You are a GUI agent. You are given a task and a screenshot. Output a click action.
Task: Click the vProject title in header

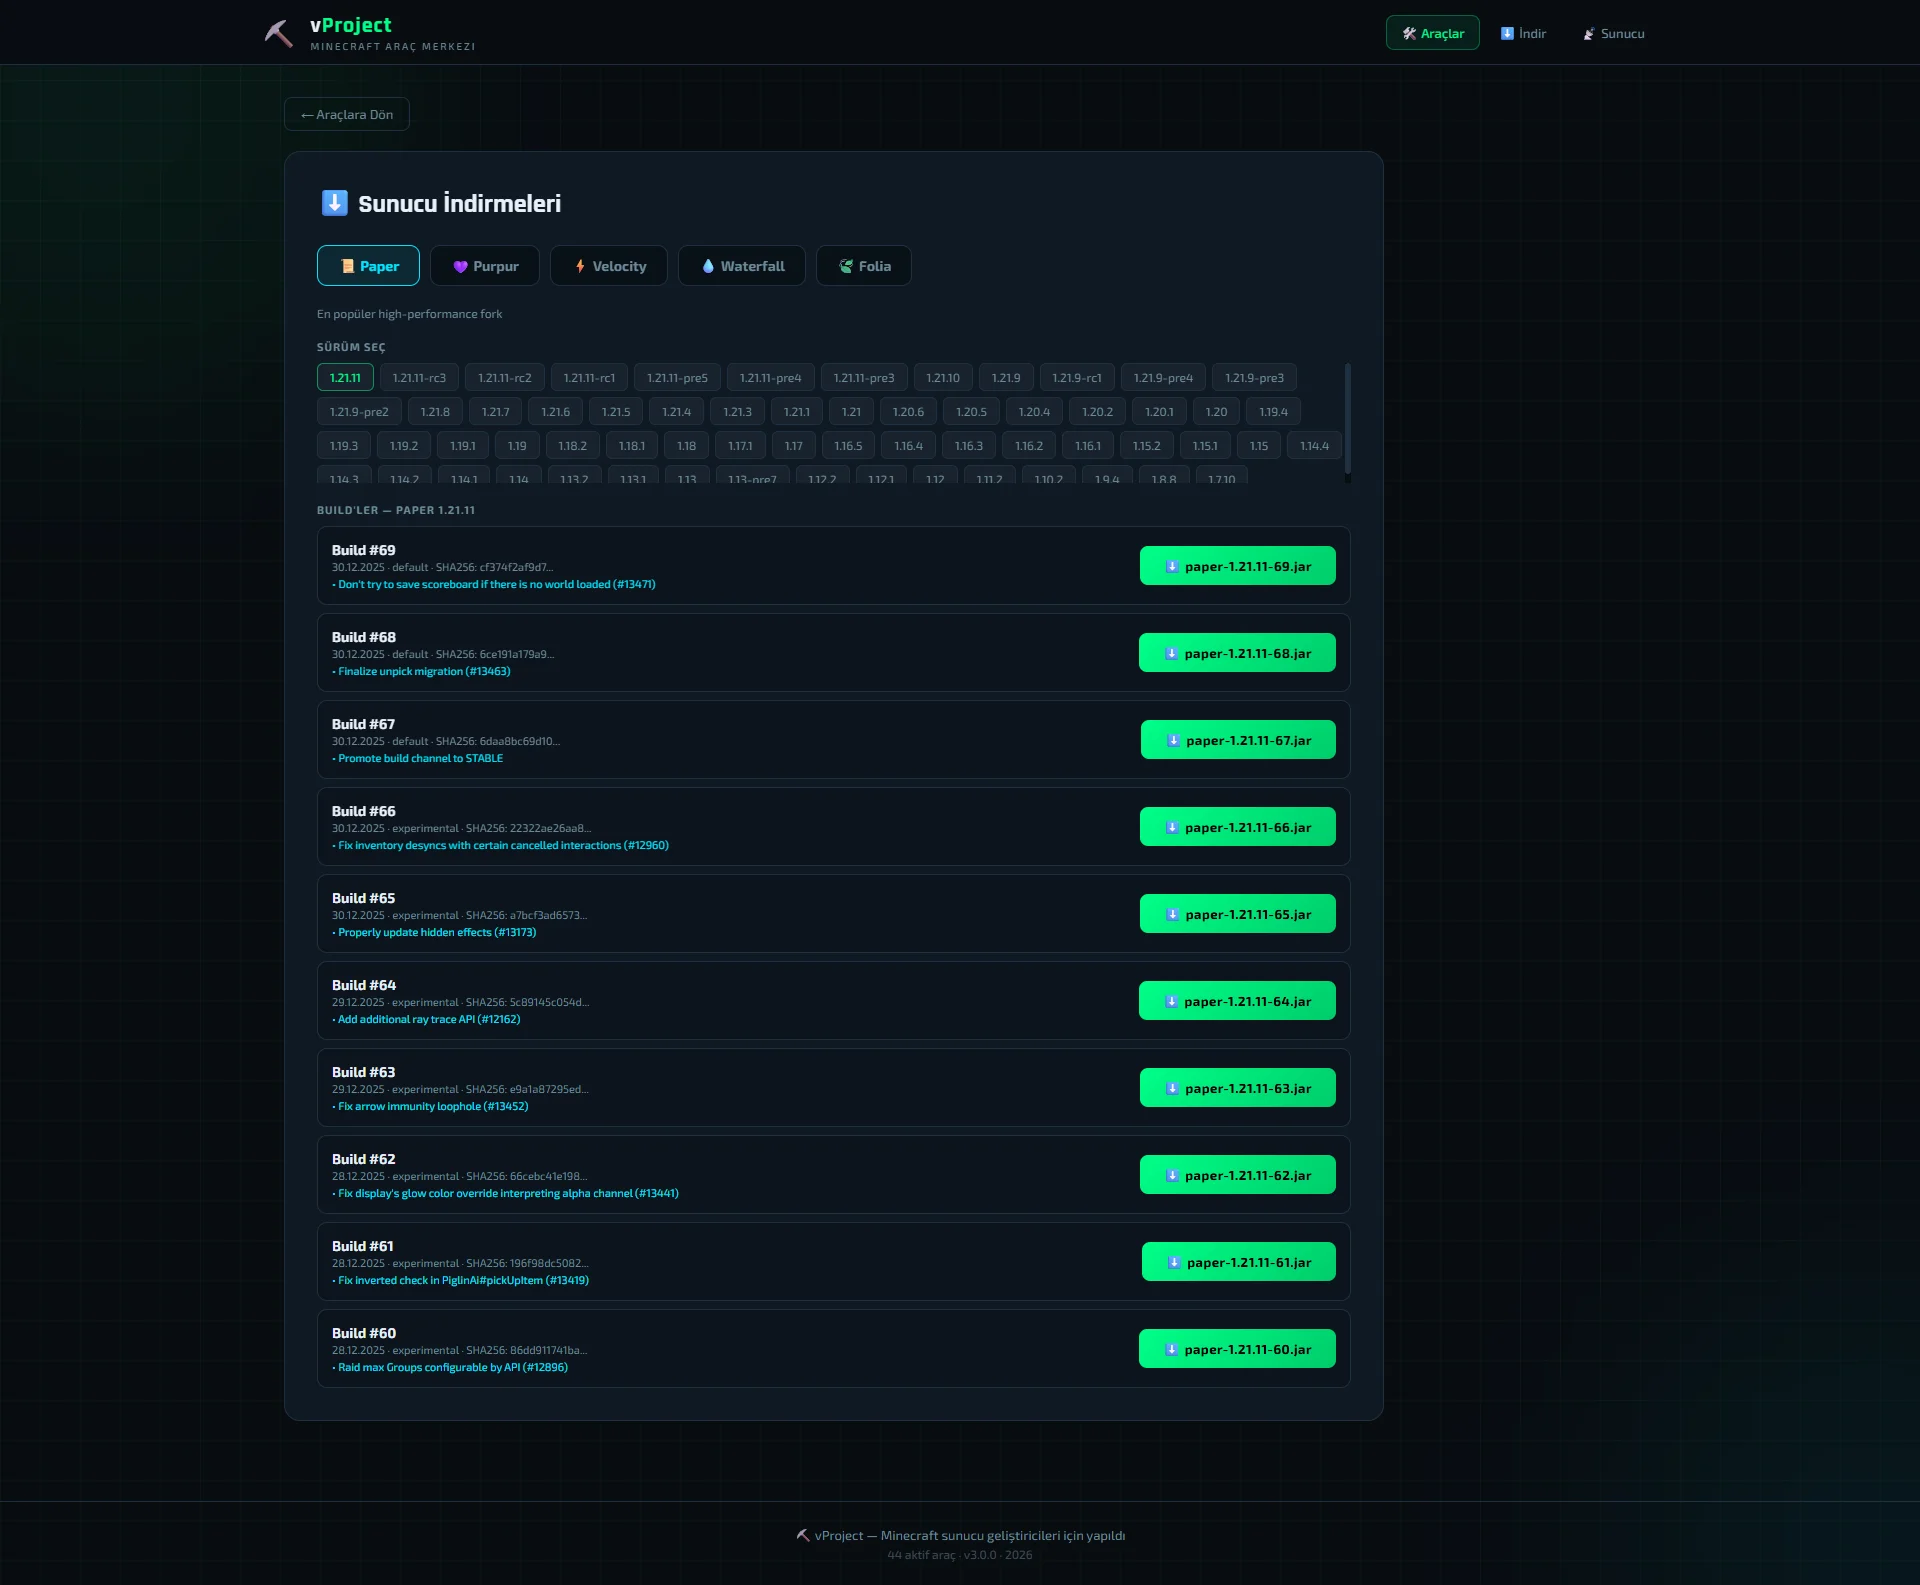click(350, 25)
